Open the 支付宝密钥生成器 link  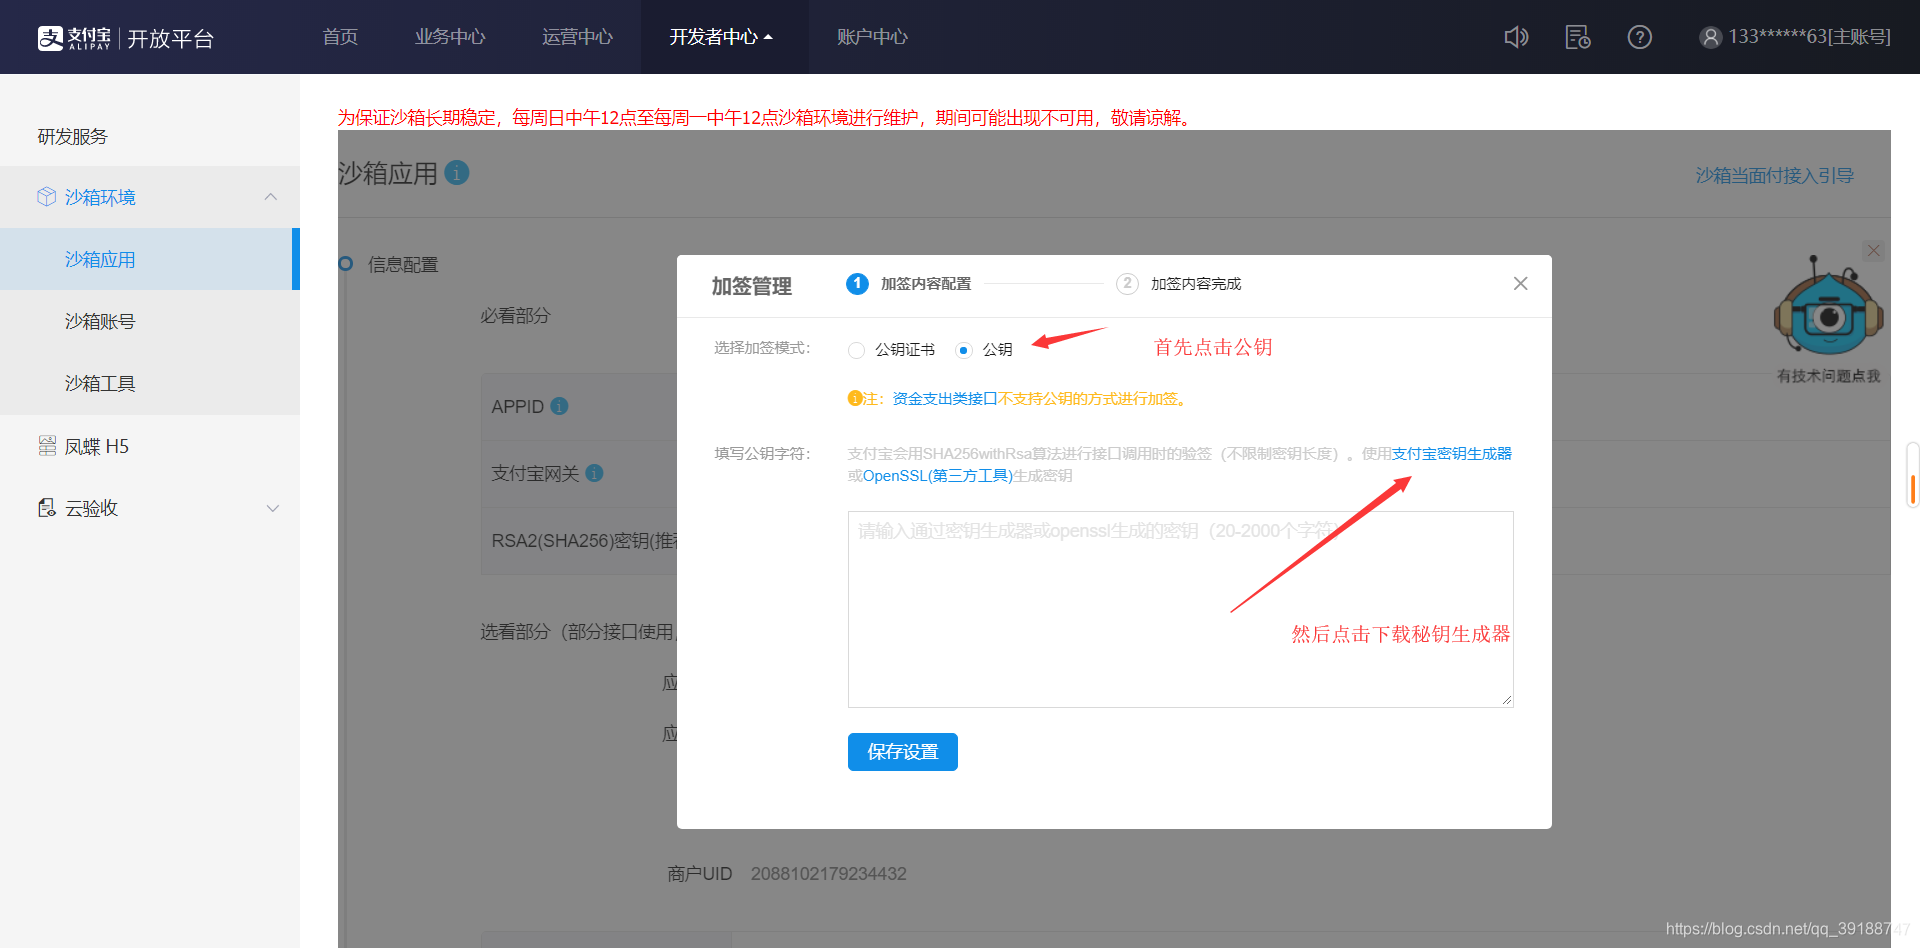(x=1452, y=454)
